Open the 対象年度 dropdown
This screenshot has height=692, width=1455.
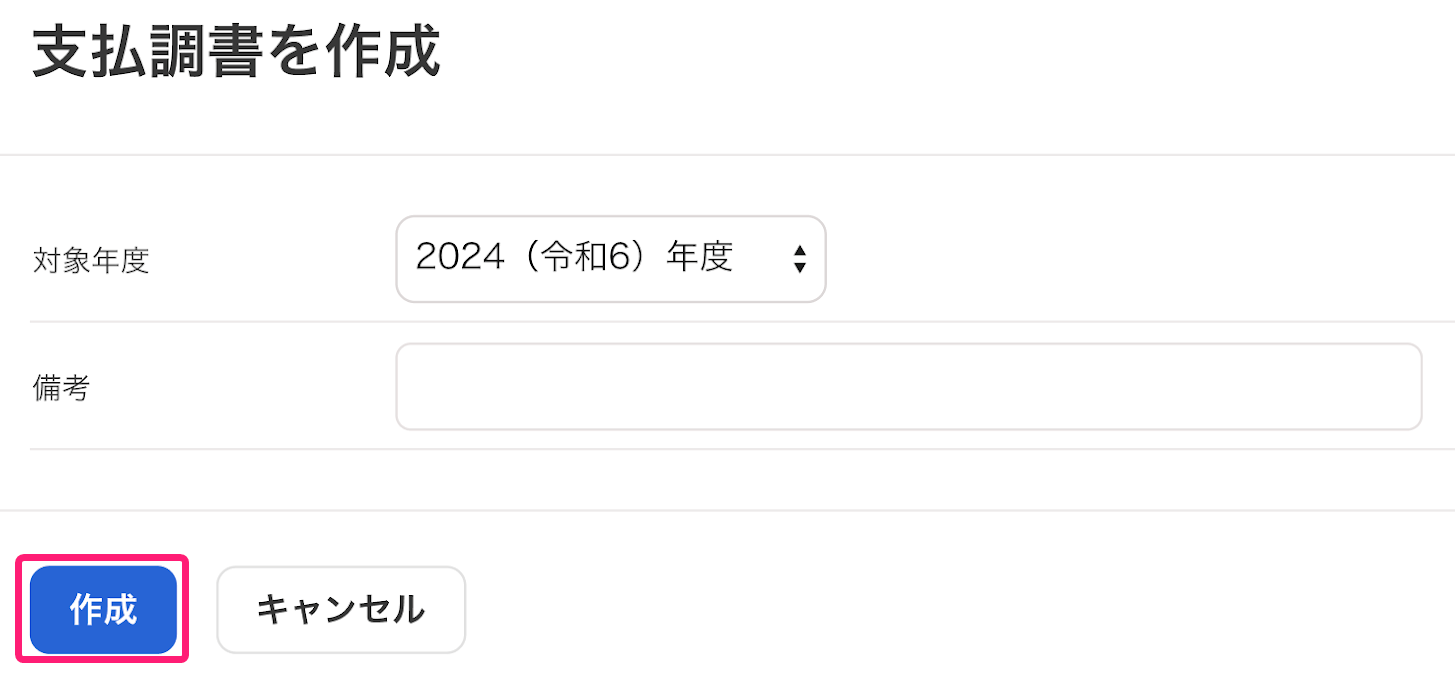point(610,259)
